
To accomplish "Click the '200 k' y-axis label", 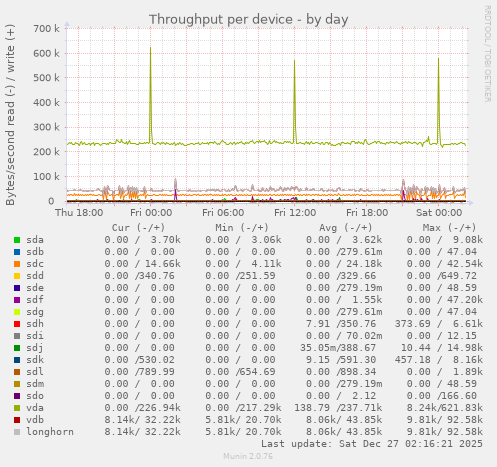I will point(46,152).
